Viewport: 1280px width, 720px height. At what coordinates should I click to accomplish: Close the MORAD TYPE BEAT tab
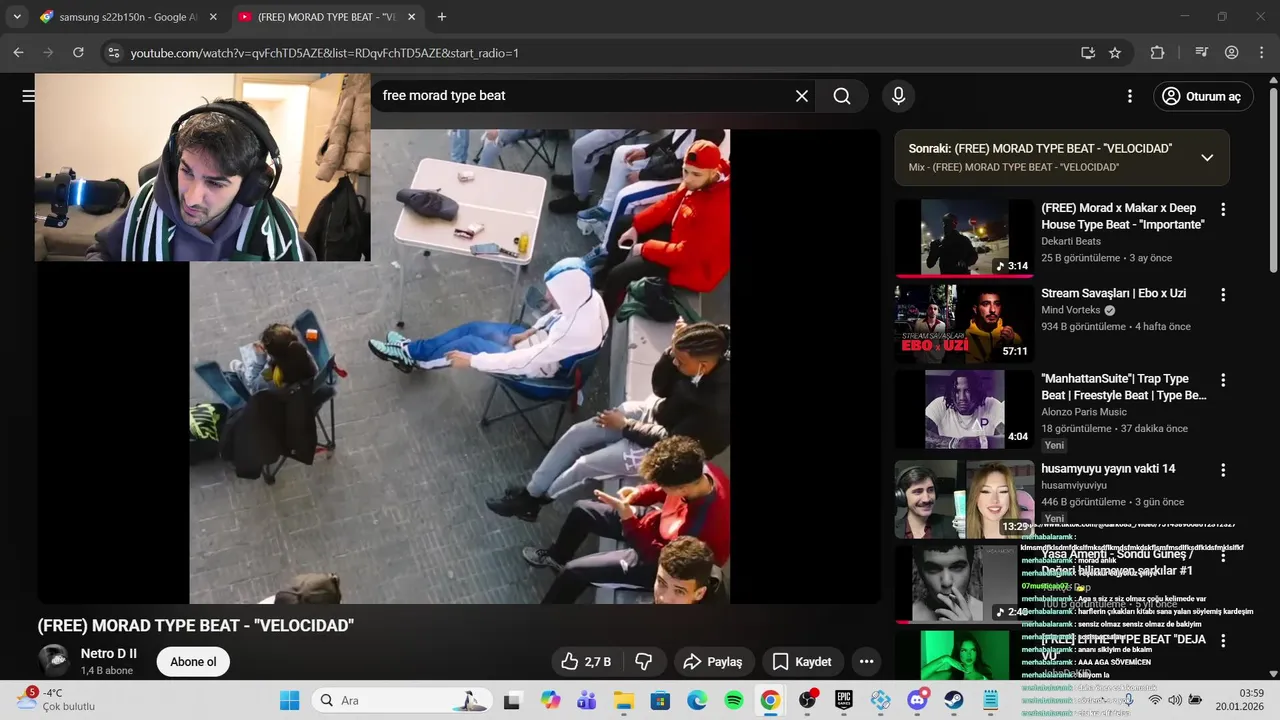(x=411, y=17)
